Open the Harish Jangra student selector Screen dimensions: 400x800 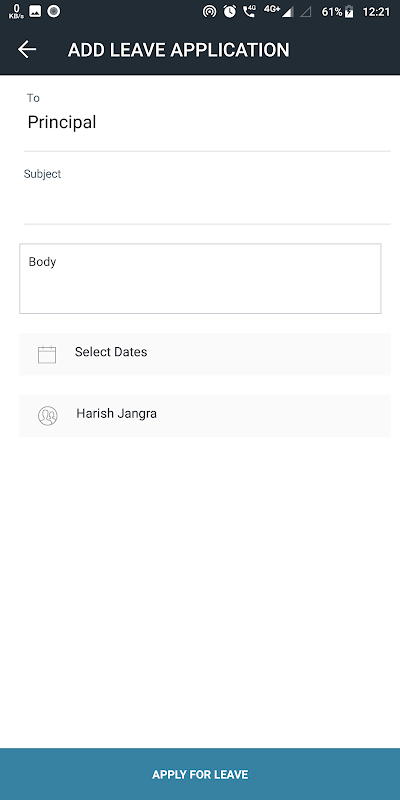pos(205,415)
